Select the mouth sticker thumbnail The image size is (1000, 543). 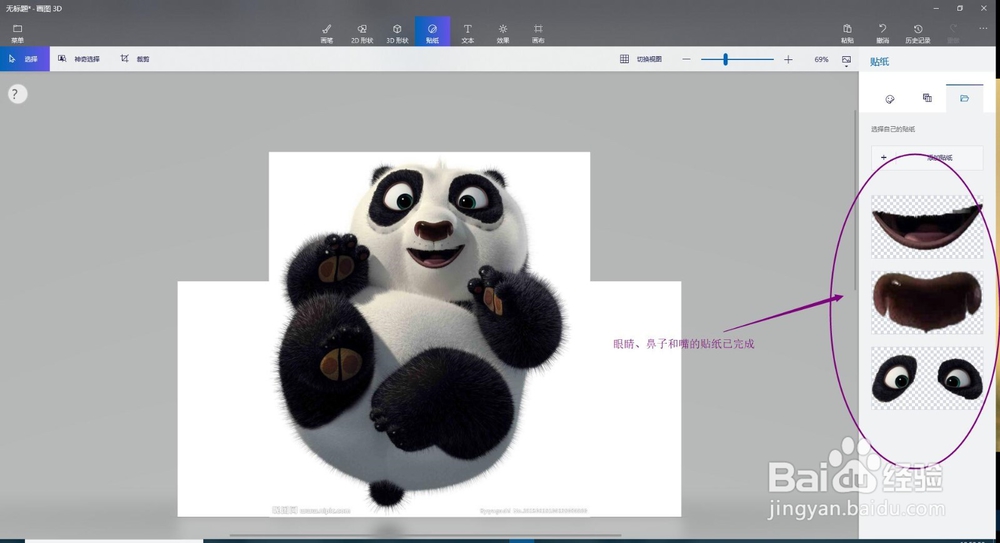(x=927, y=227)
